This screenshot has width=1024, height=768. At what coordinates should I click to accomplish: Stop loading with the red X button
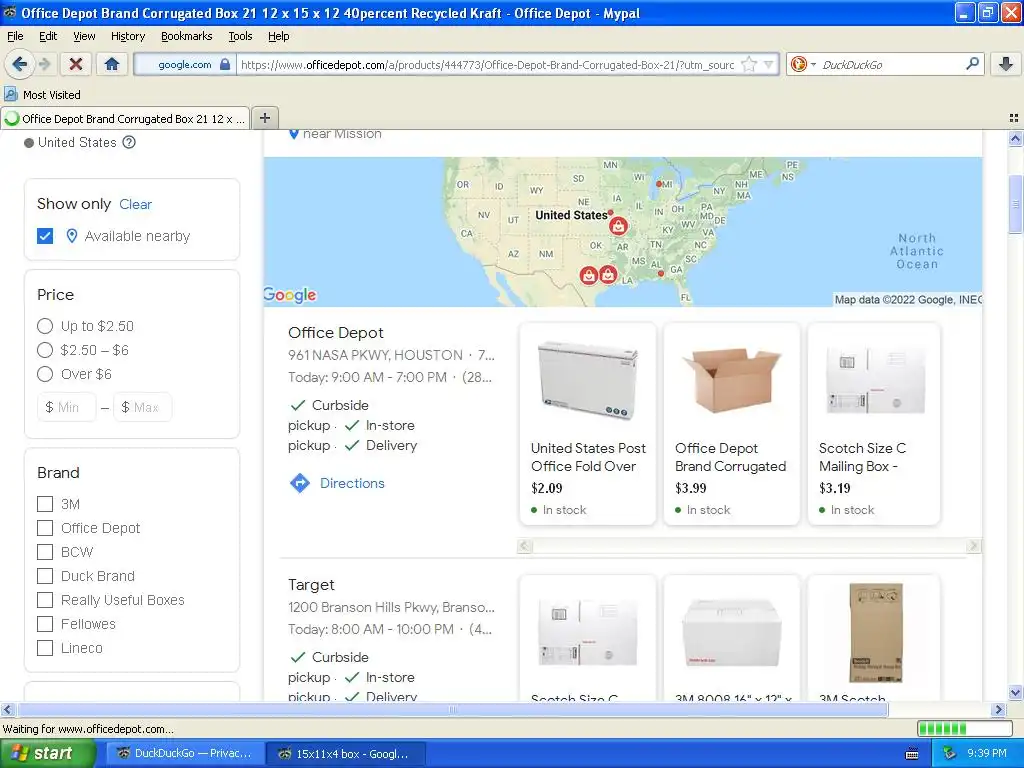pyautogui.click(x=76, y=64)
